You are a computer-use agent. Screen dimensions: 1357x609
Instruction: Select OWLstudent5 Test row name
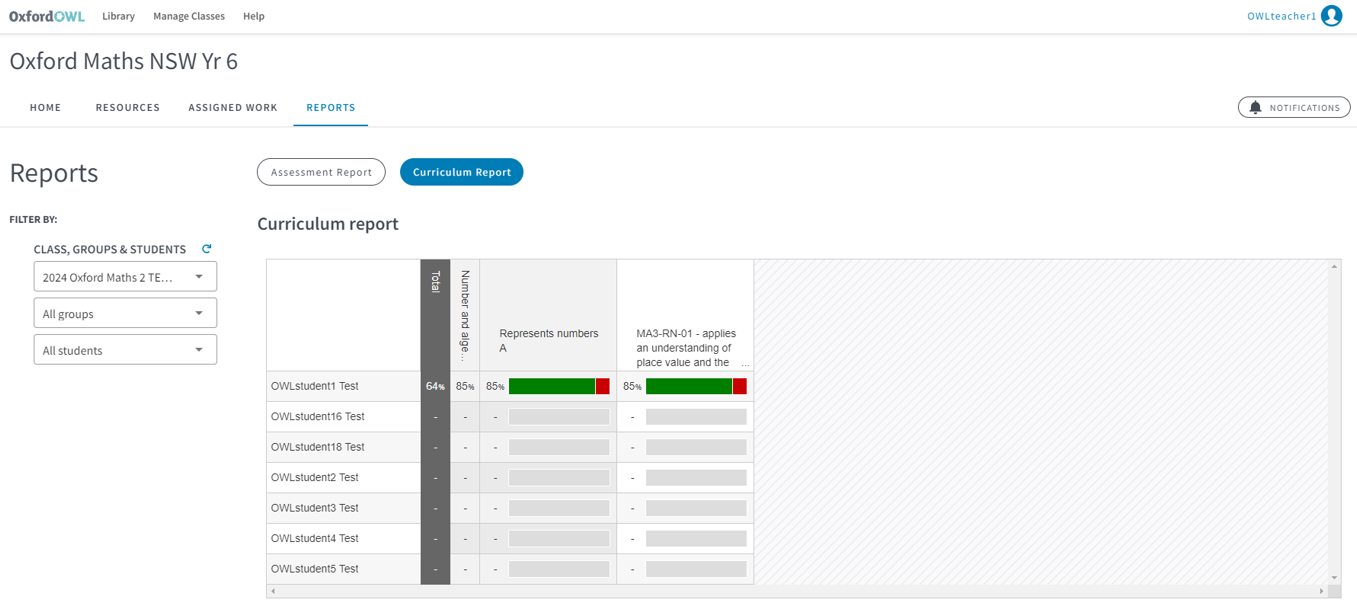314,569
